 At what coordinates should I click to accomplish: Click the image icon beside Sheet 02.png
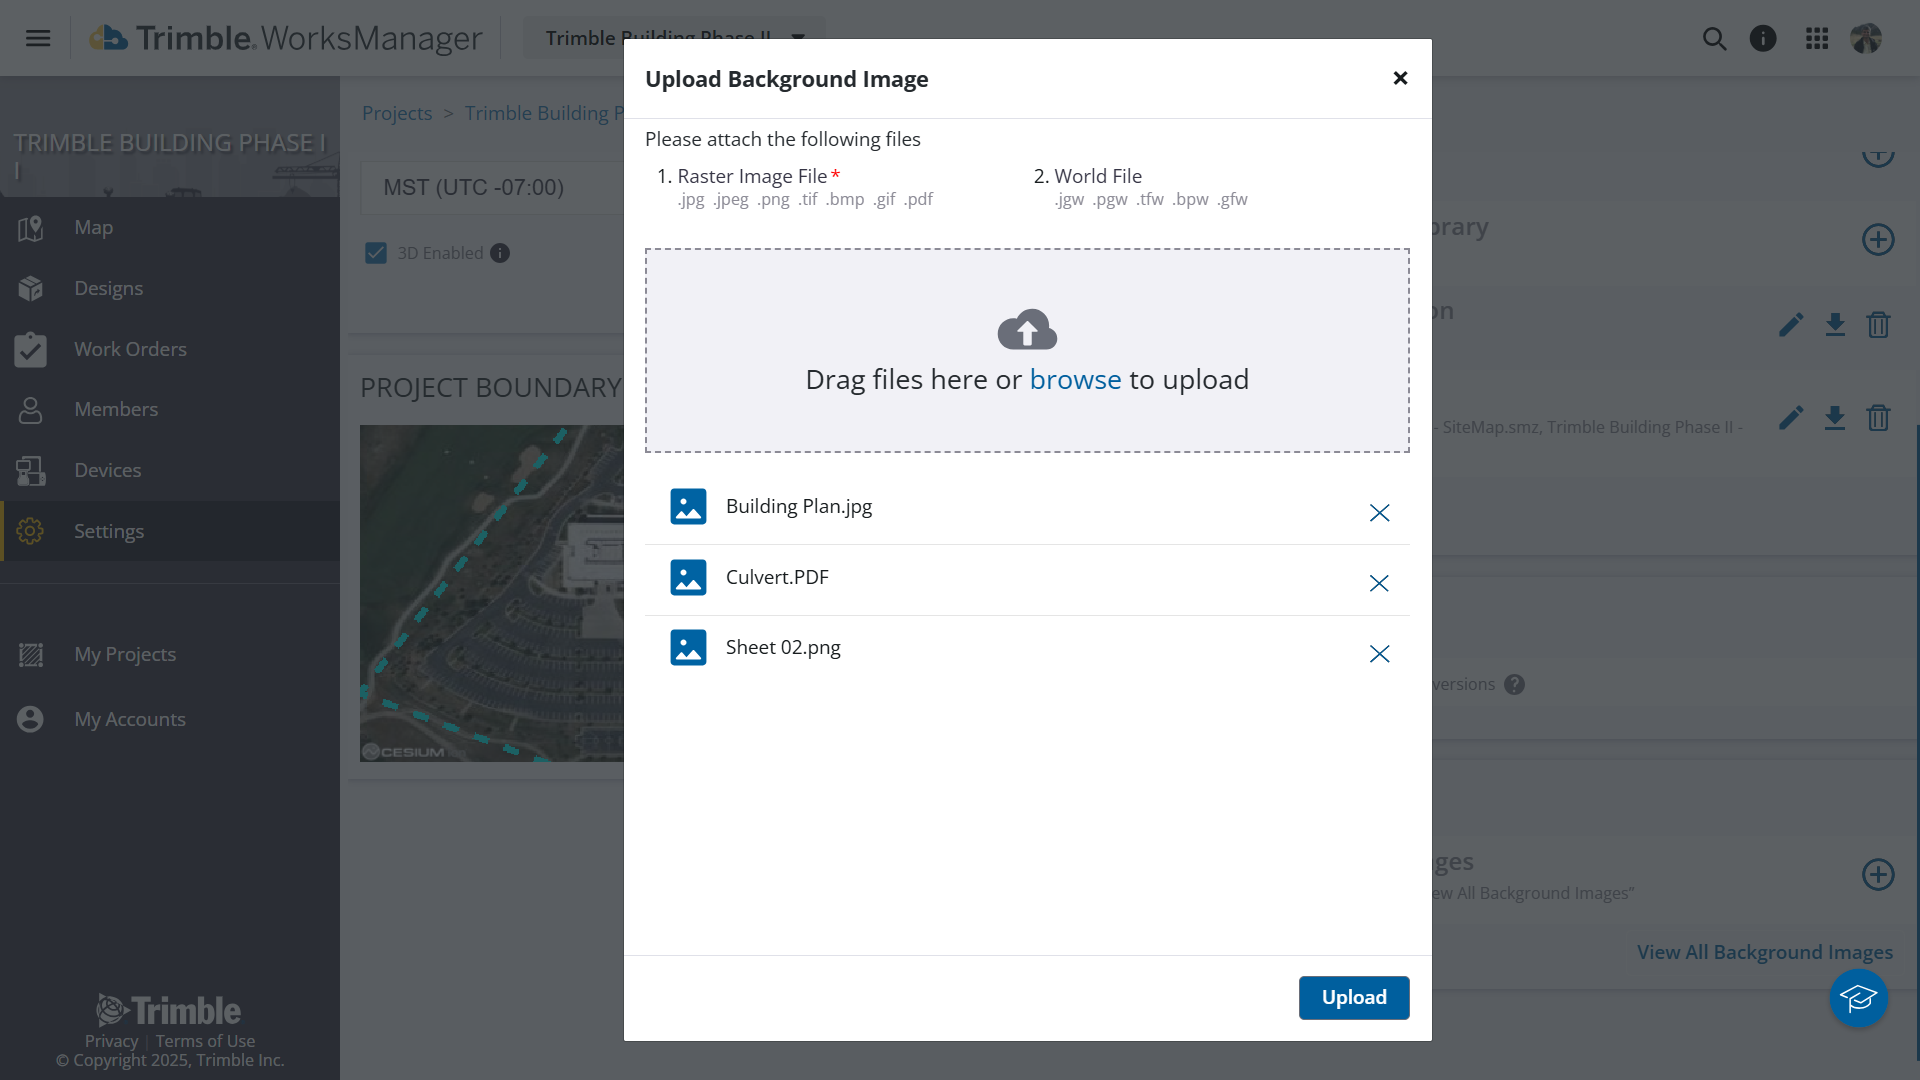688,647
